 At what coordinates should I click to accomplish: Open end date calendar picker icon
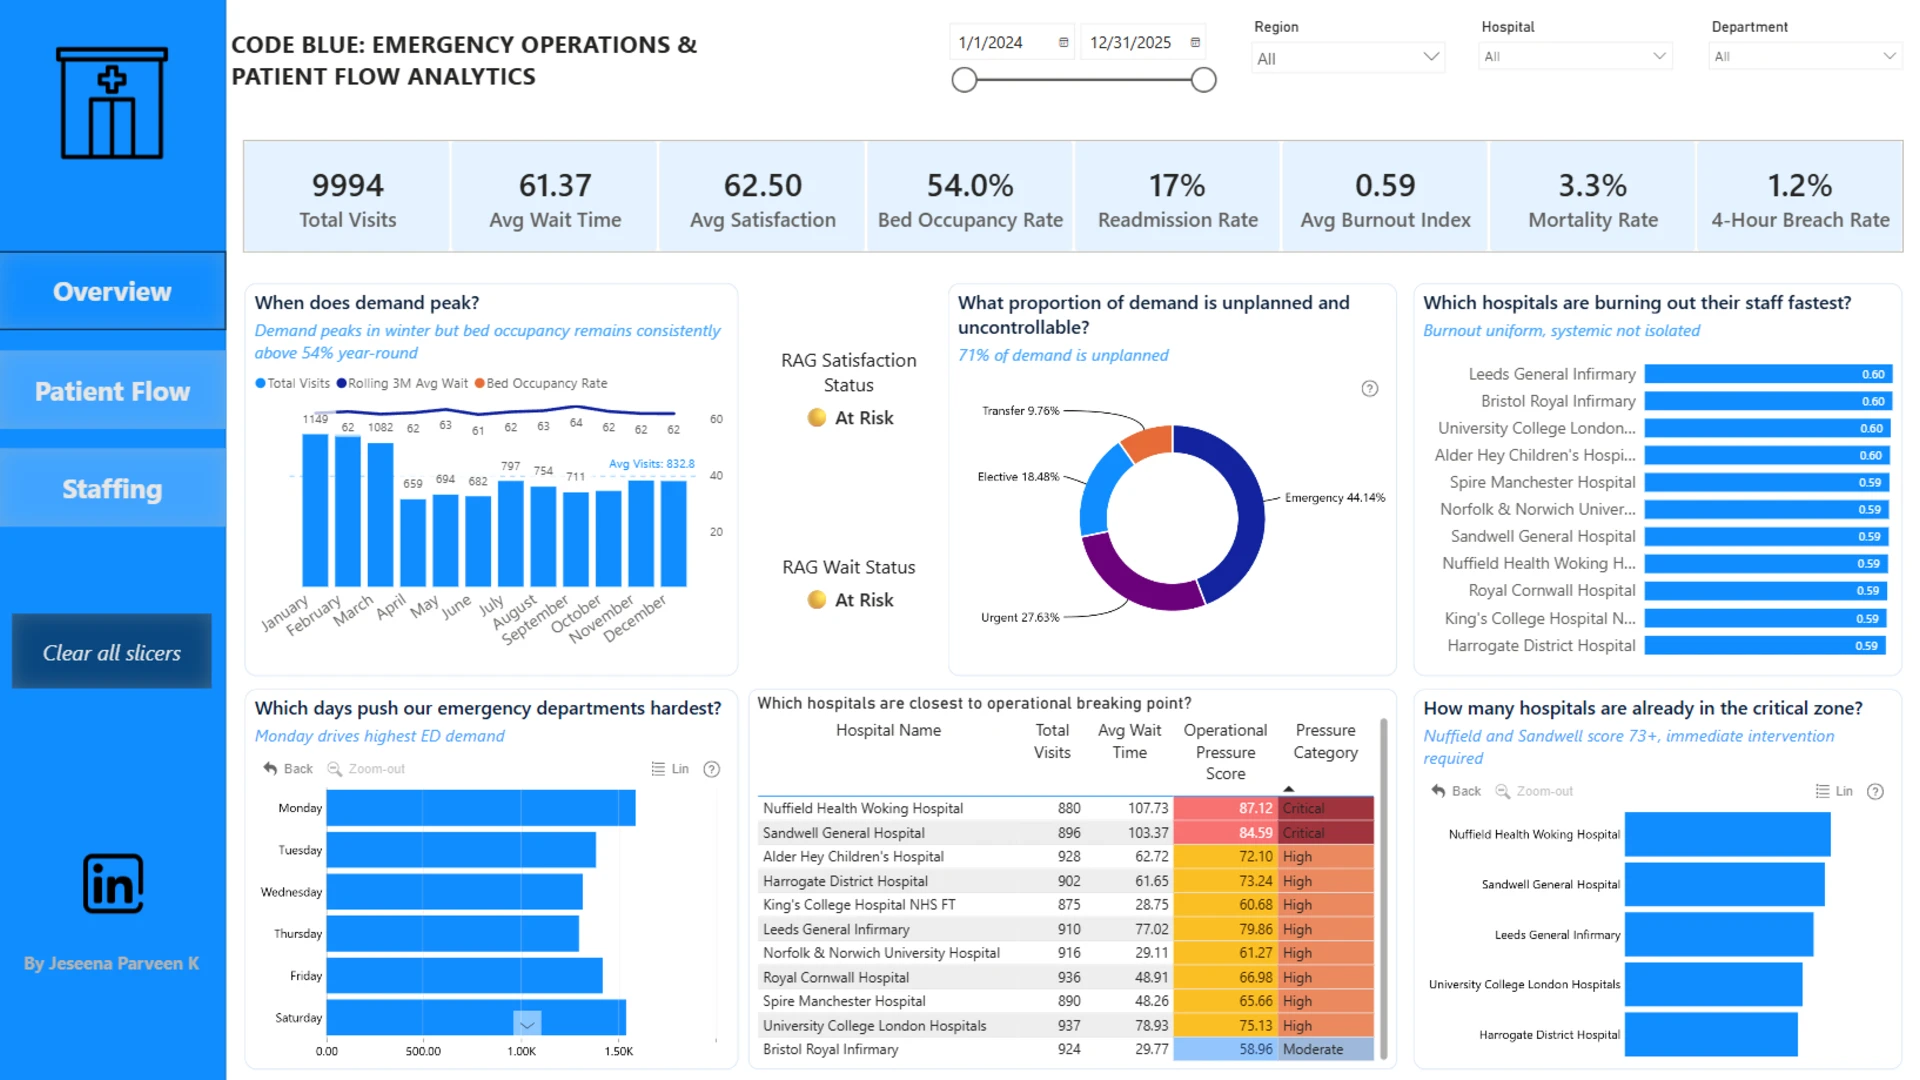pos(1195,43)
